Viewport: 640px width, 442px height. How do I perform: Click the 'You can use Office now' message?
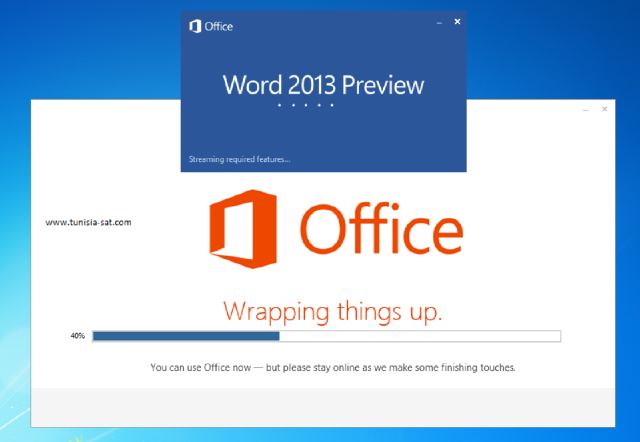pos(332,368)
